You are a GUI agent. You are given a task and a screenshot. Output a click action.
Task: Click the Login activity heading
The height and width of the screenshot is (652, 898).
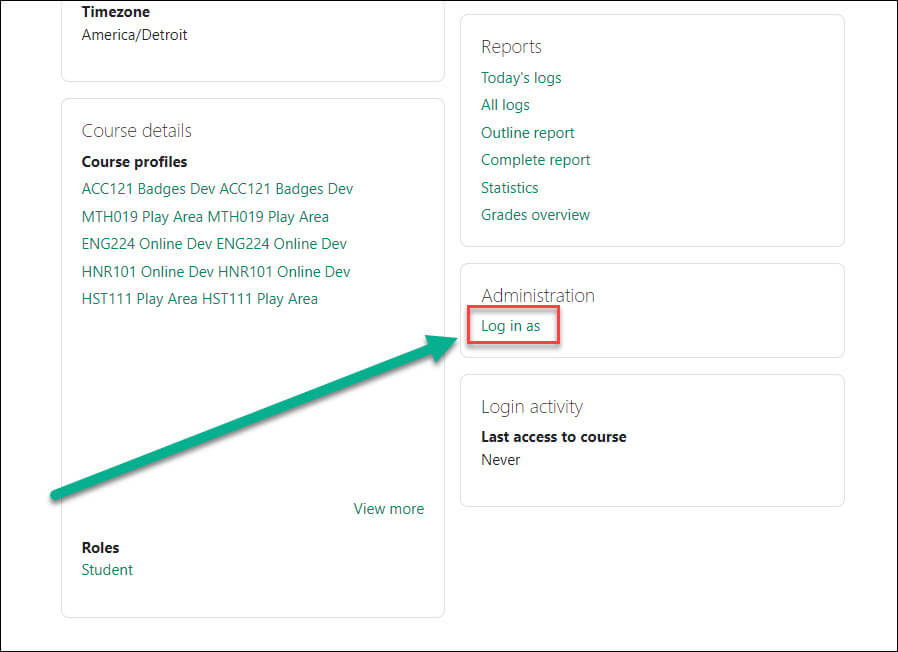click(x=532, y=407)
